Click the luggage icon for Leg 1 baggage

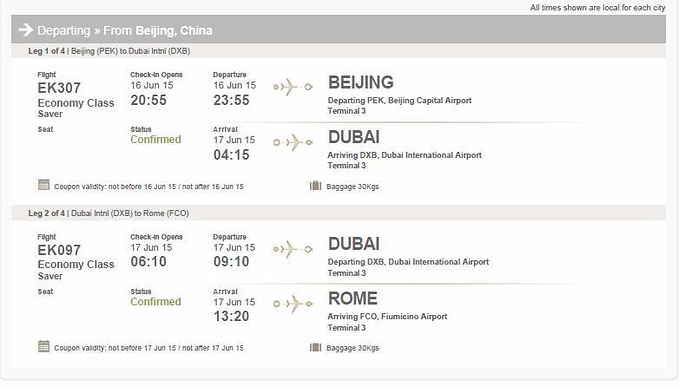316,186
